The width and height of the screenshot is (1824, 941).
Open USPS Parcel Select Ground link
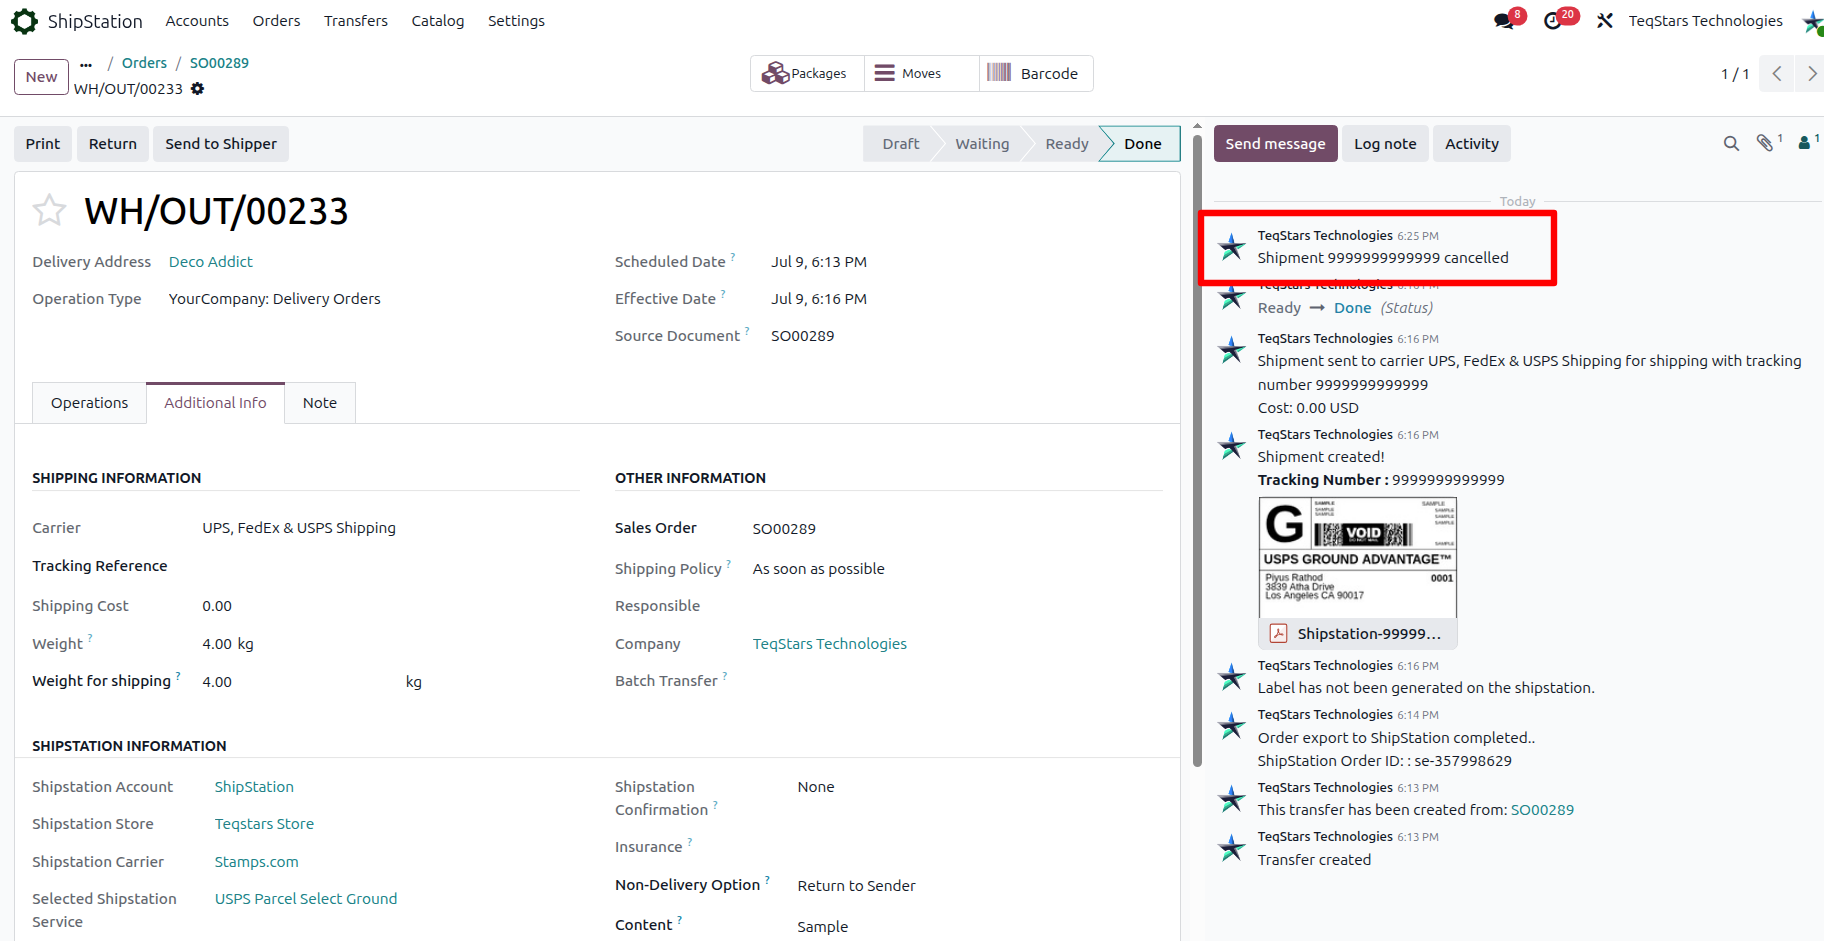[306, 899]
